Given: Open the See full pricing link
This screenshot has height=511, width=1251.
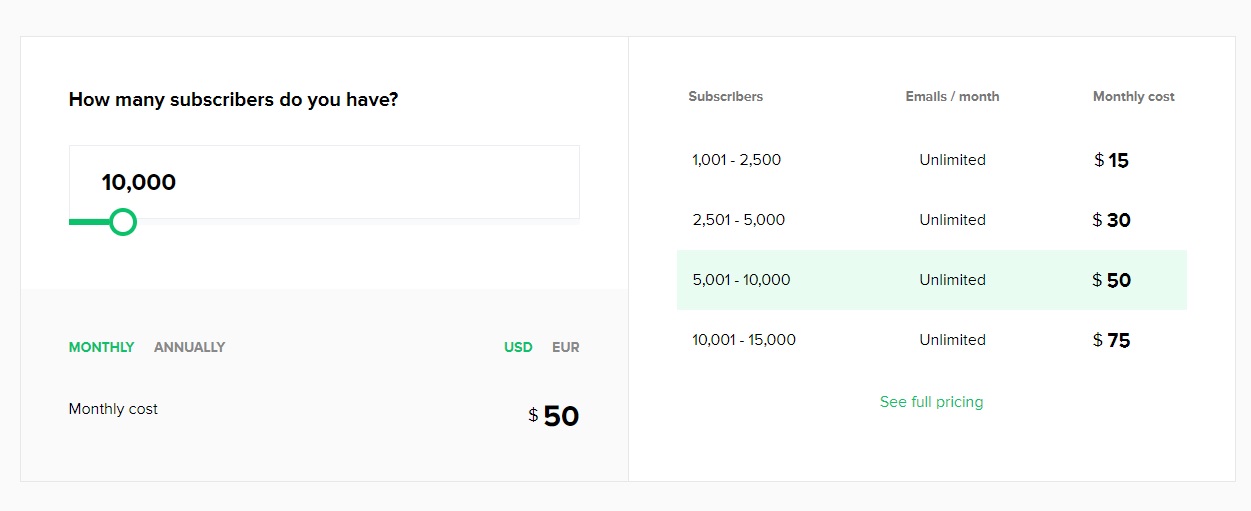Looking at the screenshot, I should pos(931,402).
